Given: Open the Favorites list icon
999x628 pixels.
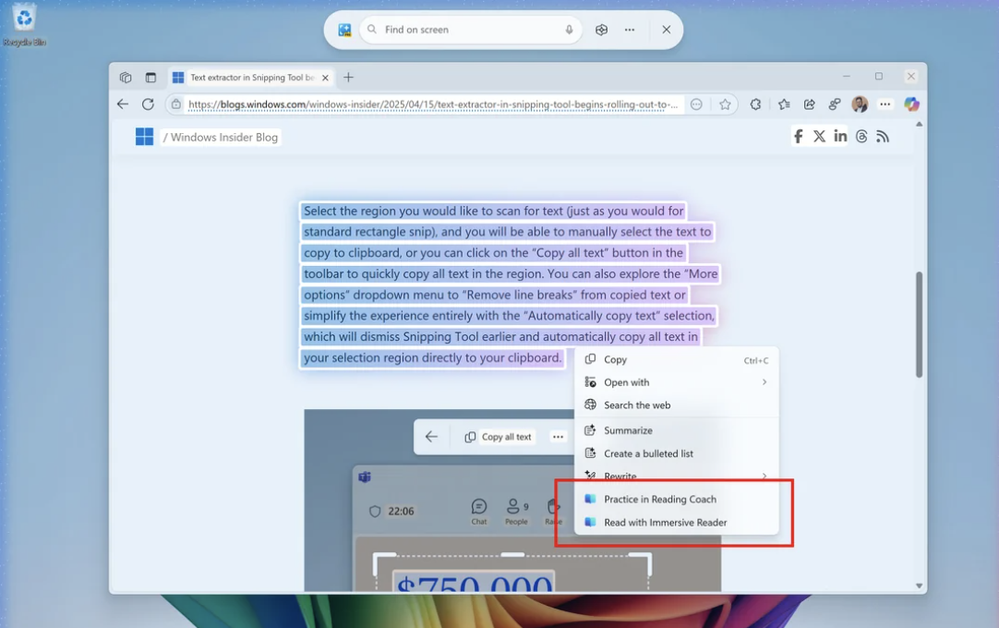Looking at the screenshot, I should pos(784,104).
